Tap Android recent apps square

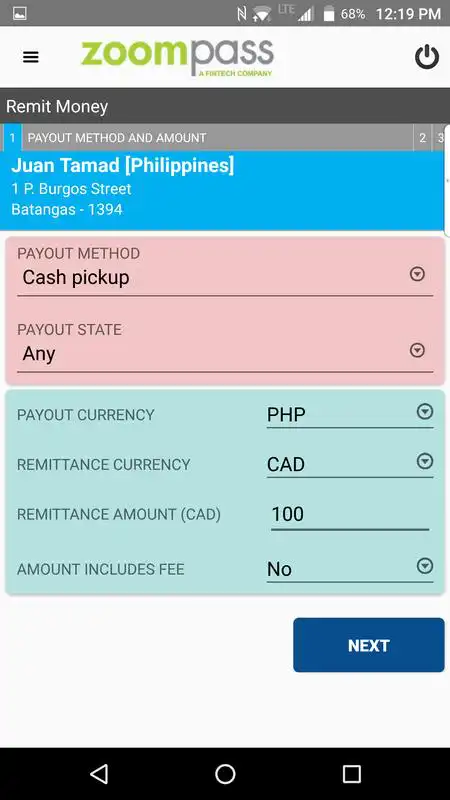[352, 773]
